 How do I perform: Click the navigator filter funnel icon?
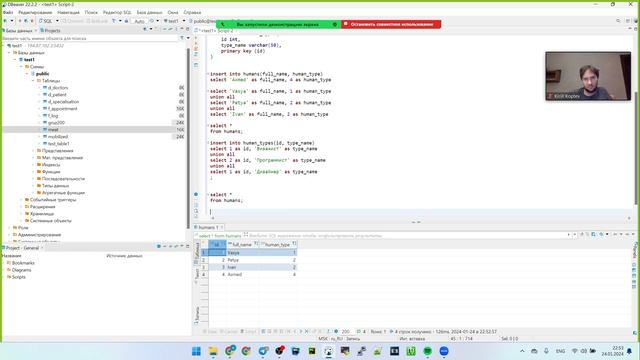point(182,38)
